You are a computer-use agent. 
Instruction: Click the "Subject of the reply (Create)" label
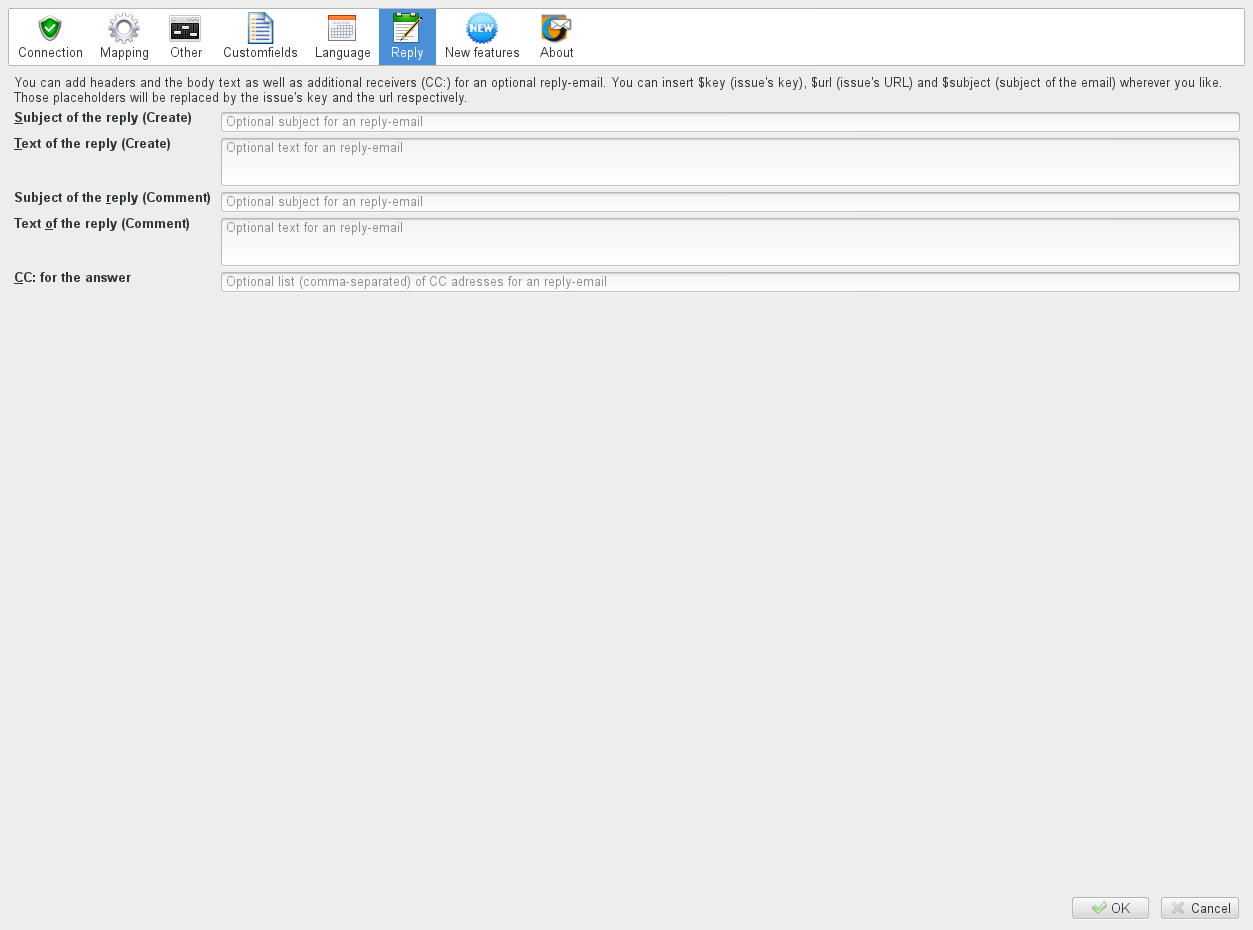pyautogui.click(x=103, y=118)
